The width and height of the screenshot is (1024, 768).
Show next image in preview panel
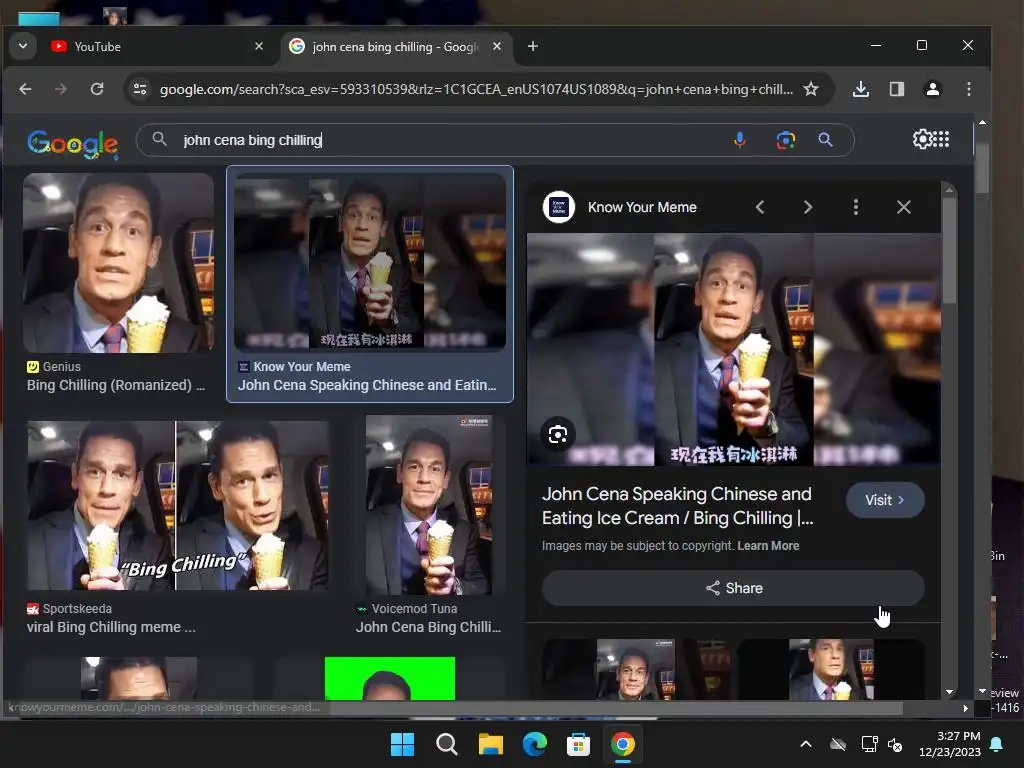coord(808,207)
